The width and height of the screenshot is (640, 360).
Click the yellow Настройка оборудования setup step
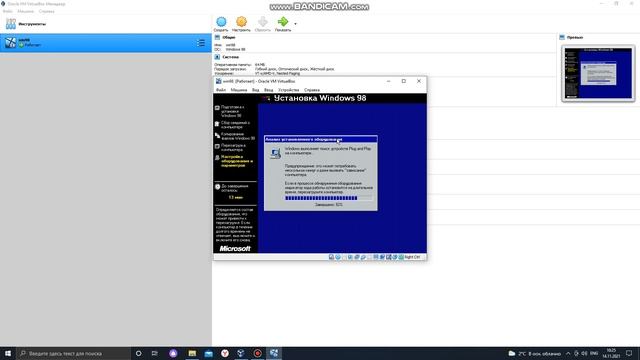[237, 161]
